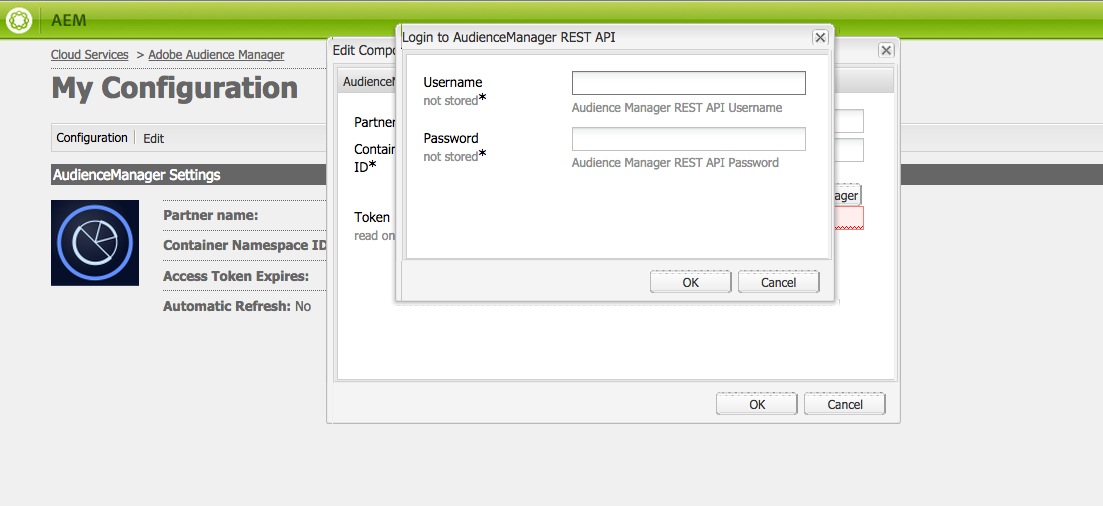Viewport: 1103px width, 506px height.
Task: Click the Token field highlighted in red
Action: [x=849, y=217]
